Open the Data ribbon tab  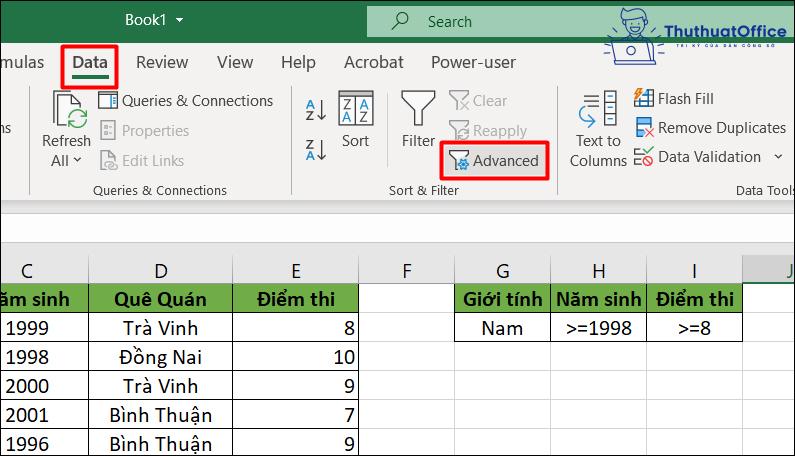click(90, 63)
